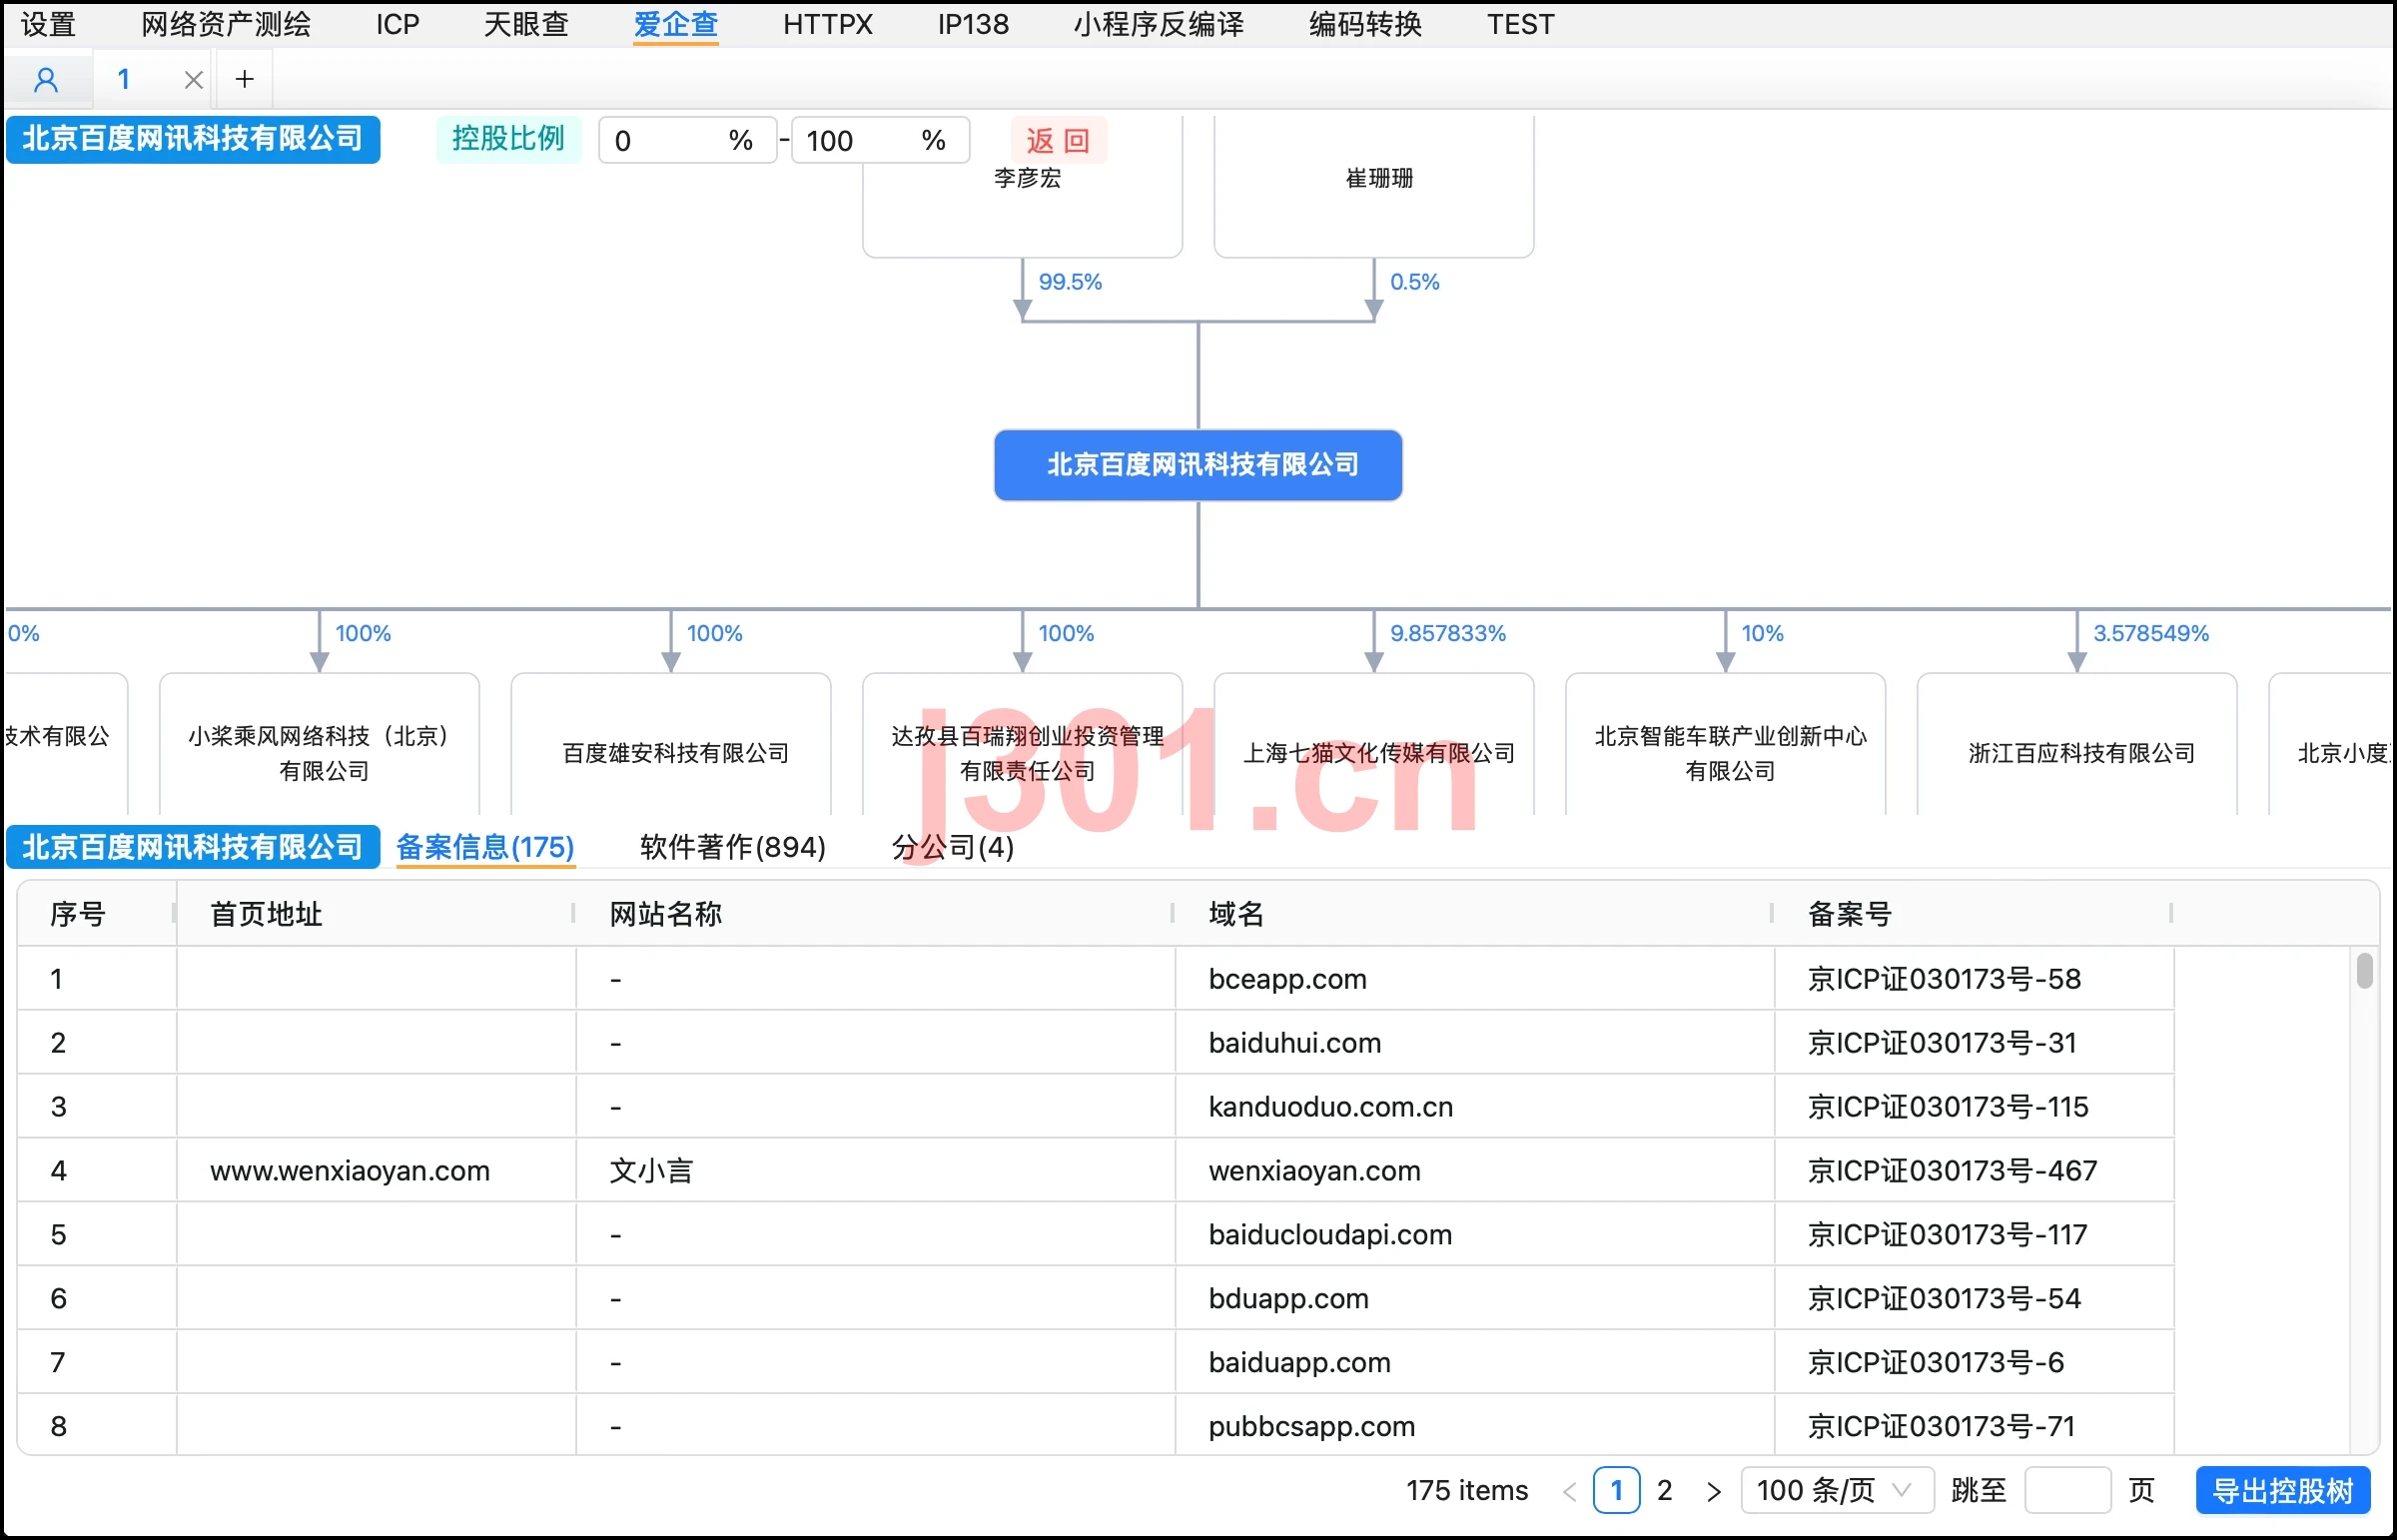Open 小程序反编译 section

[x=1159, y=24]
